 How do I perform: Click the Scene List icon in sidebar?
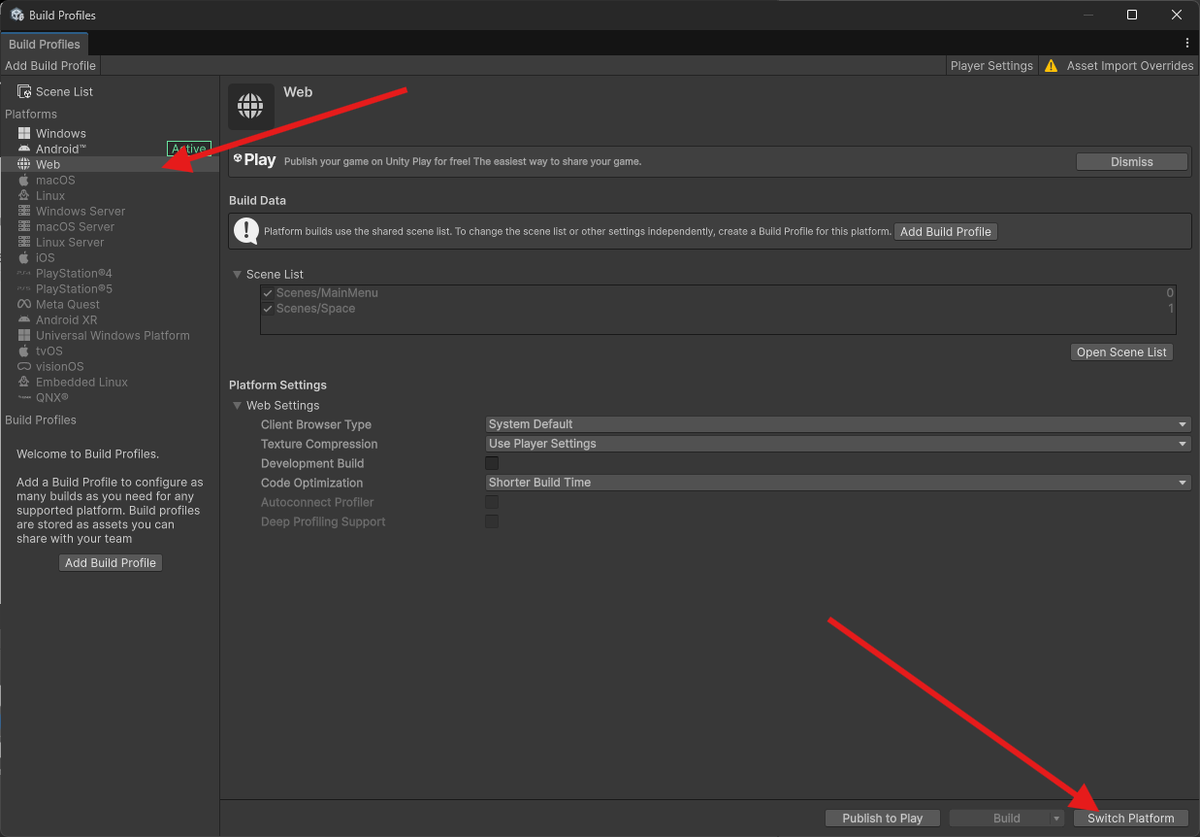tap(24, 91)
